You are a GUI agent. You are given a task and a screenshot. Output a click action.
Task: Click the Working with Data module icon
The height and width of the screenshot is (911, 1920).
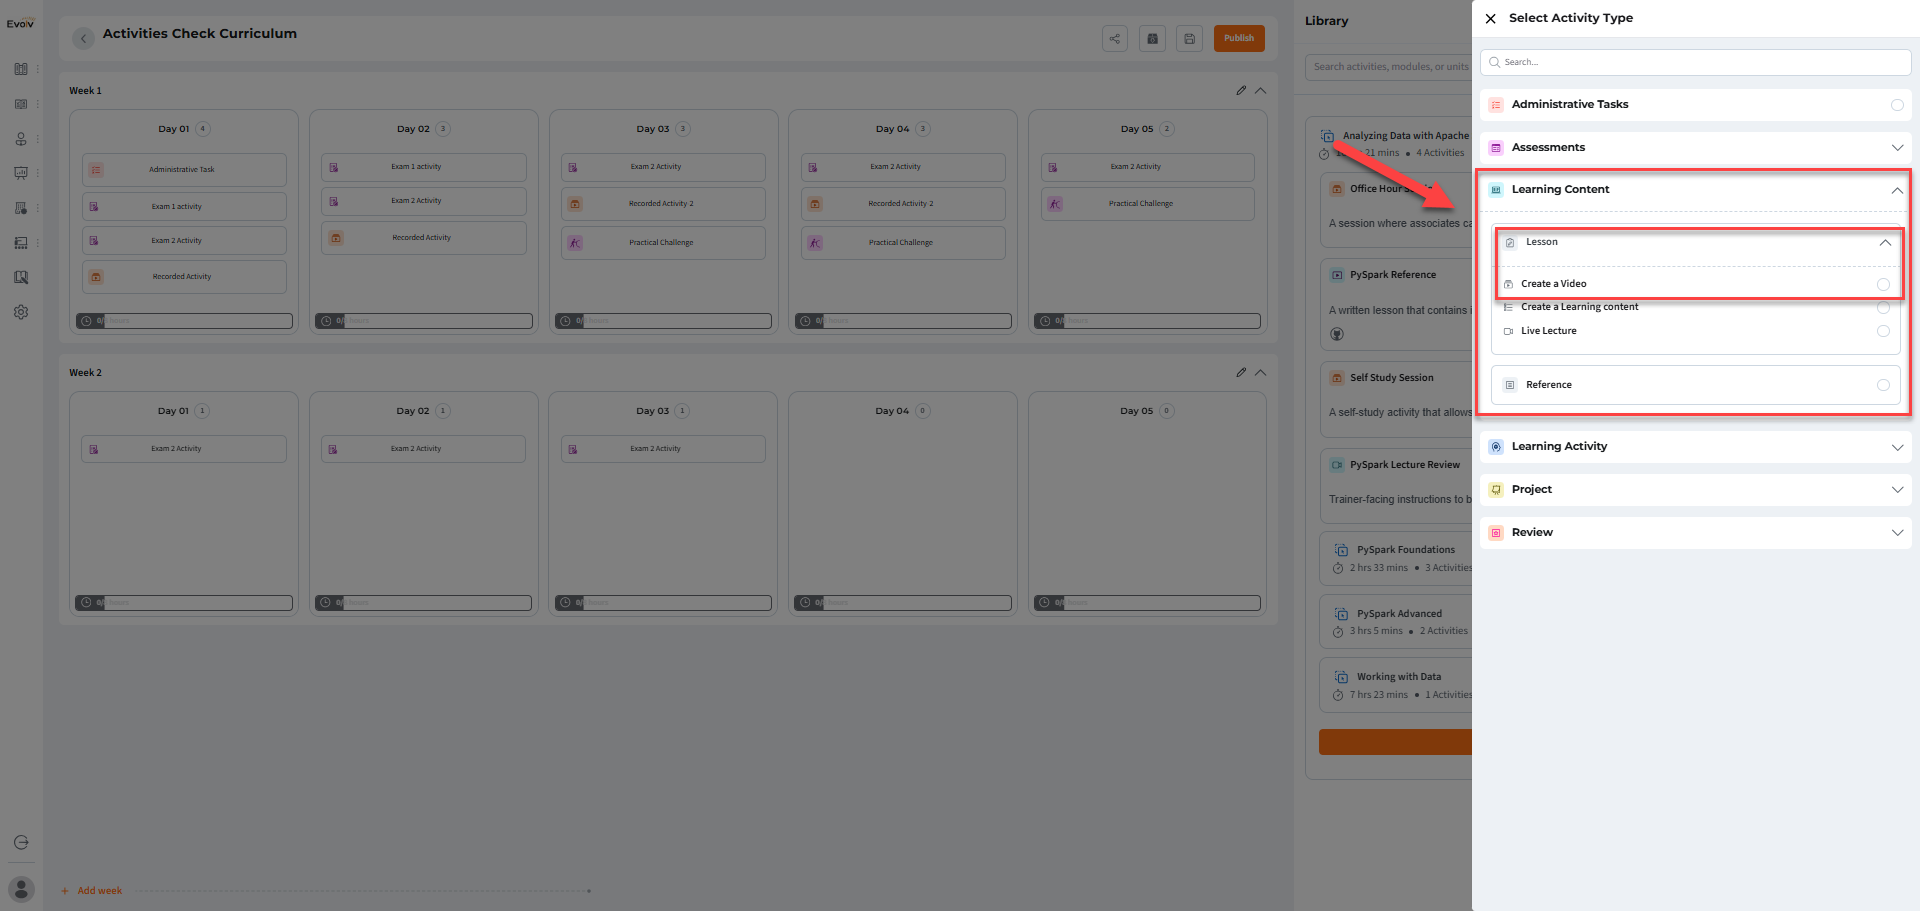click(x=1341, y=677)
